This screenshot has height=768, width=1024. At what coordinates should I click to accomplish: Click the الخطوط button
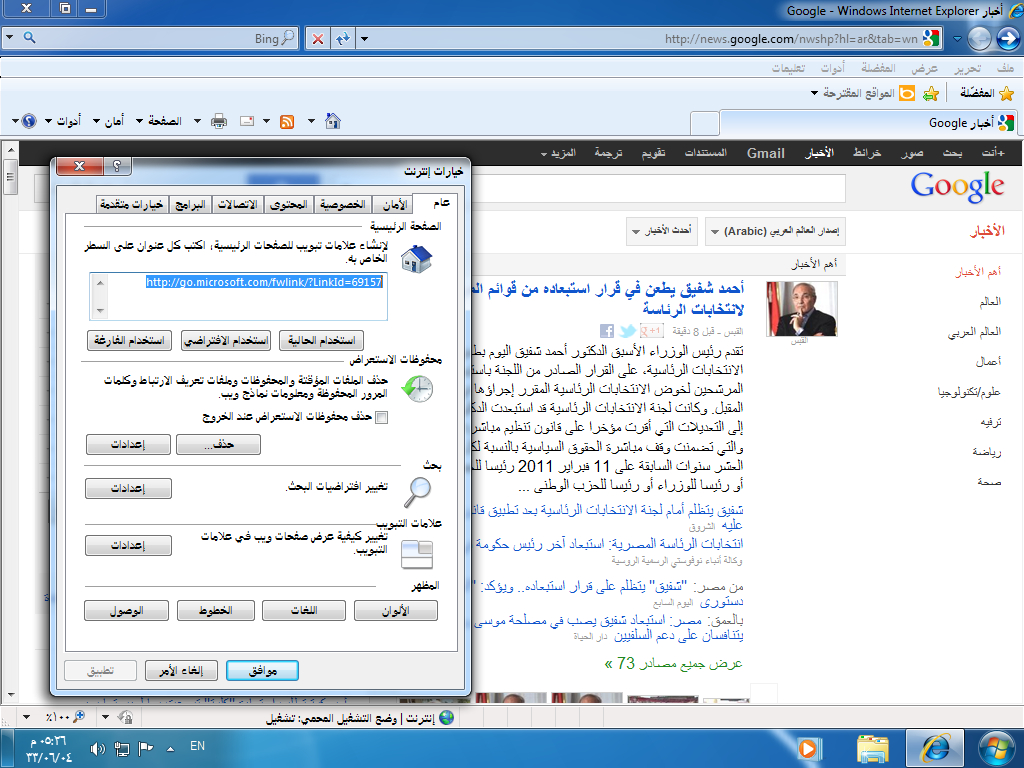216,611
